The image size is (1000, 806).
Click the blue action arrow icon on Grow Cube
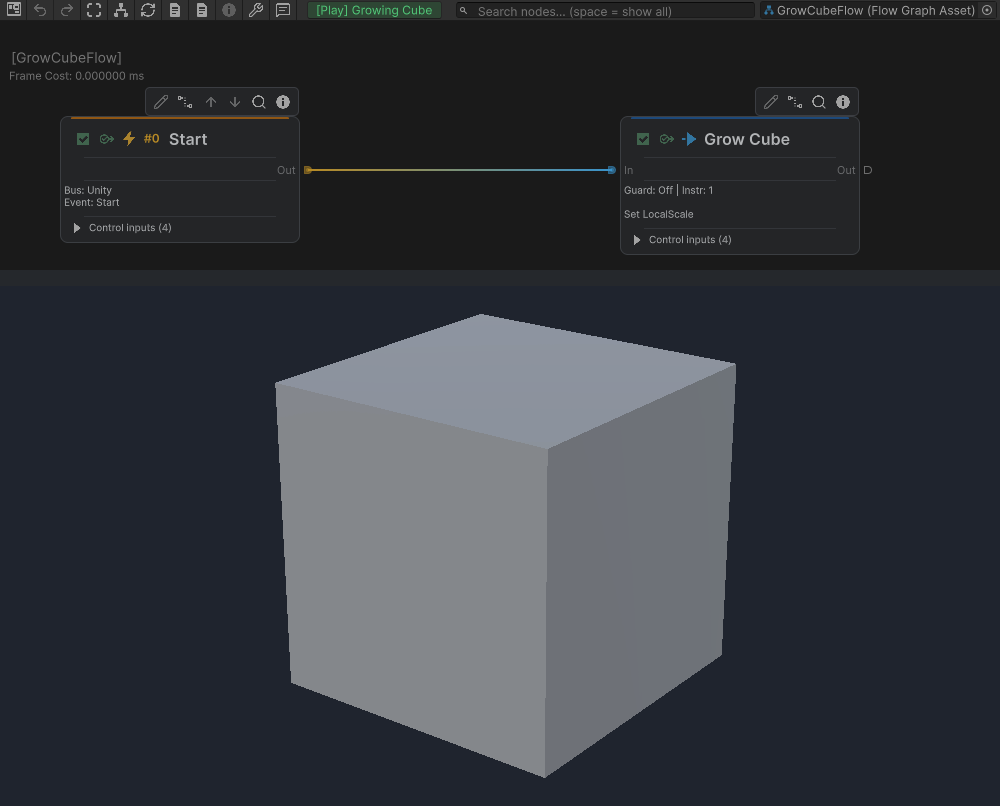pos(689,139)
